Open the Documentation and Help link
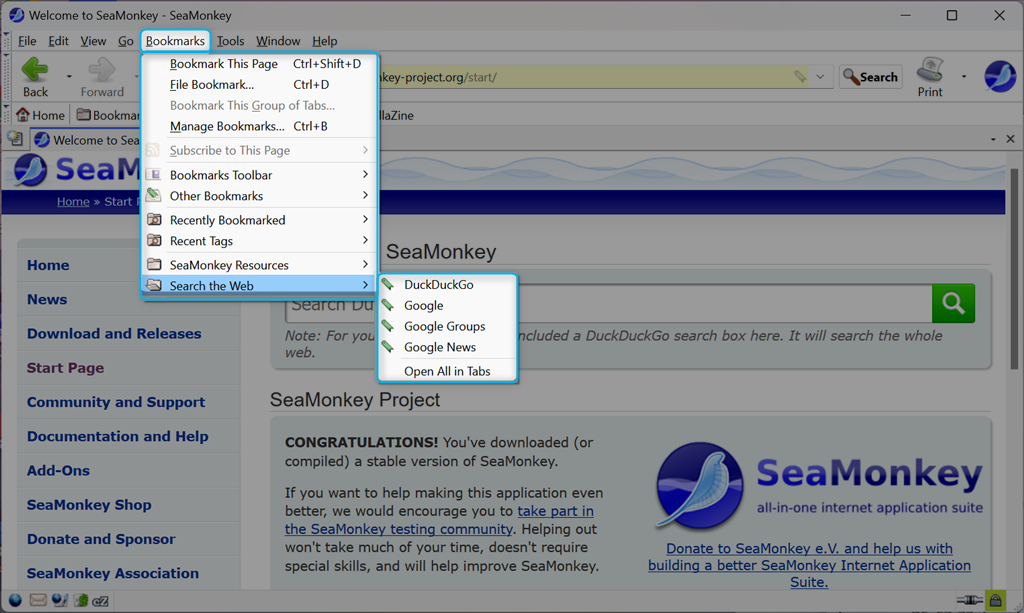The image size is (1024, 613). (118, 437)
